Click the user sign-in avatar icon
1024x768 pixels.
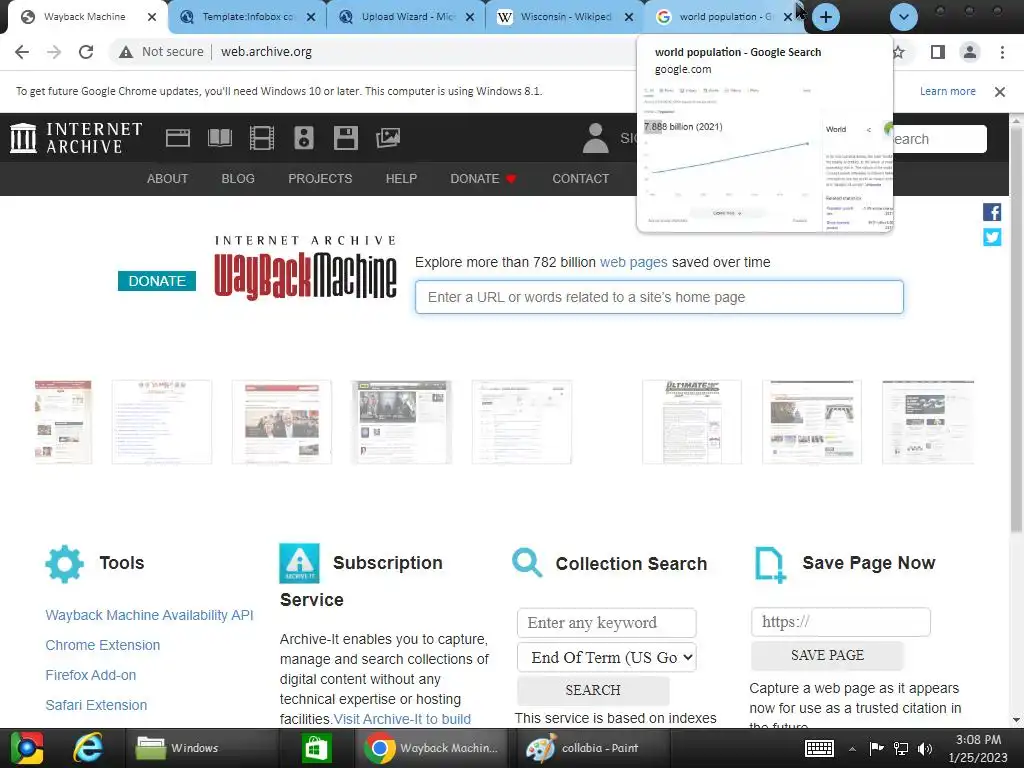pos(595,138)
